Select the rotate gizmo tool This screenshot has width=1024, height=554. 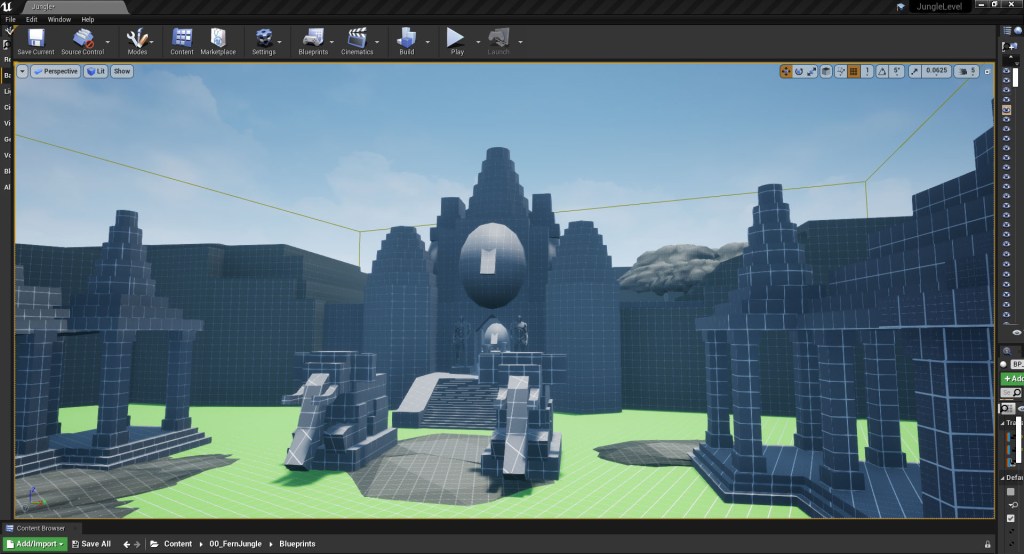(799, 71)
